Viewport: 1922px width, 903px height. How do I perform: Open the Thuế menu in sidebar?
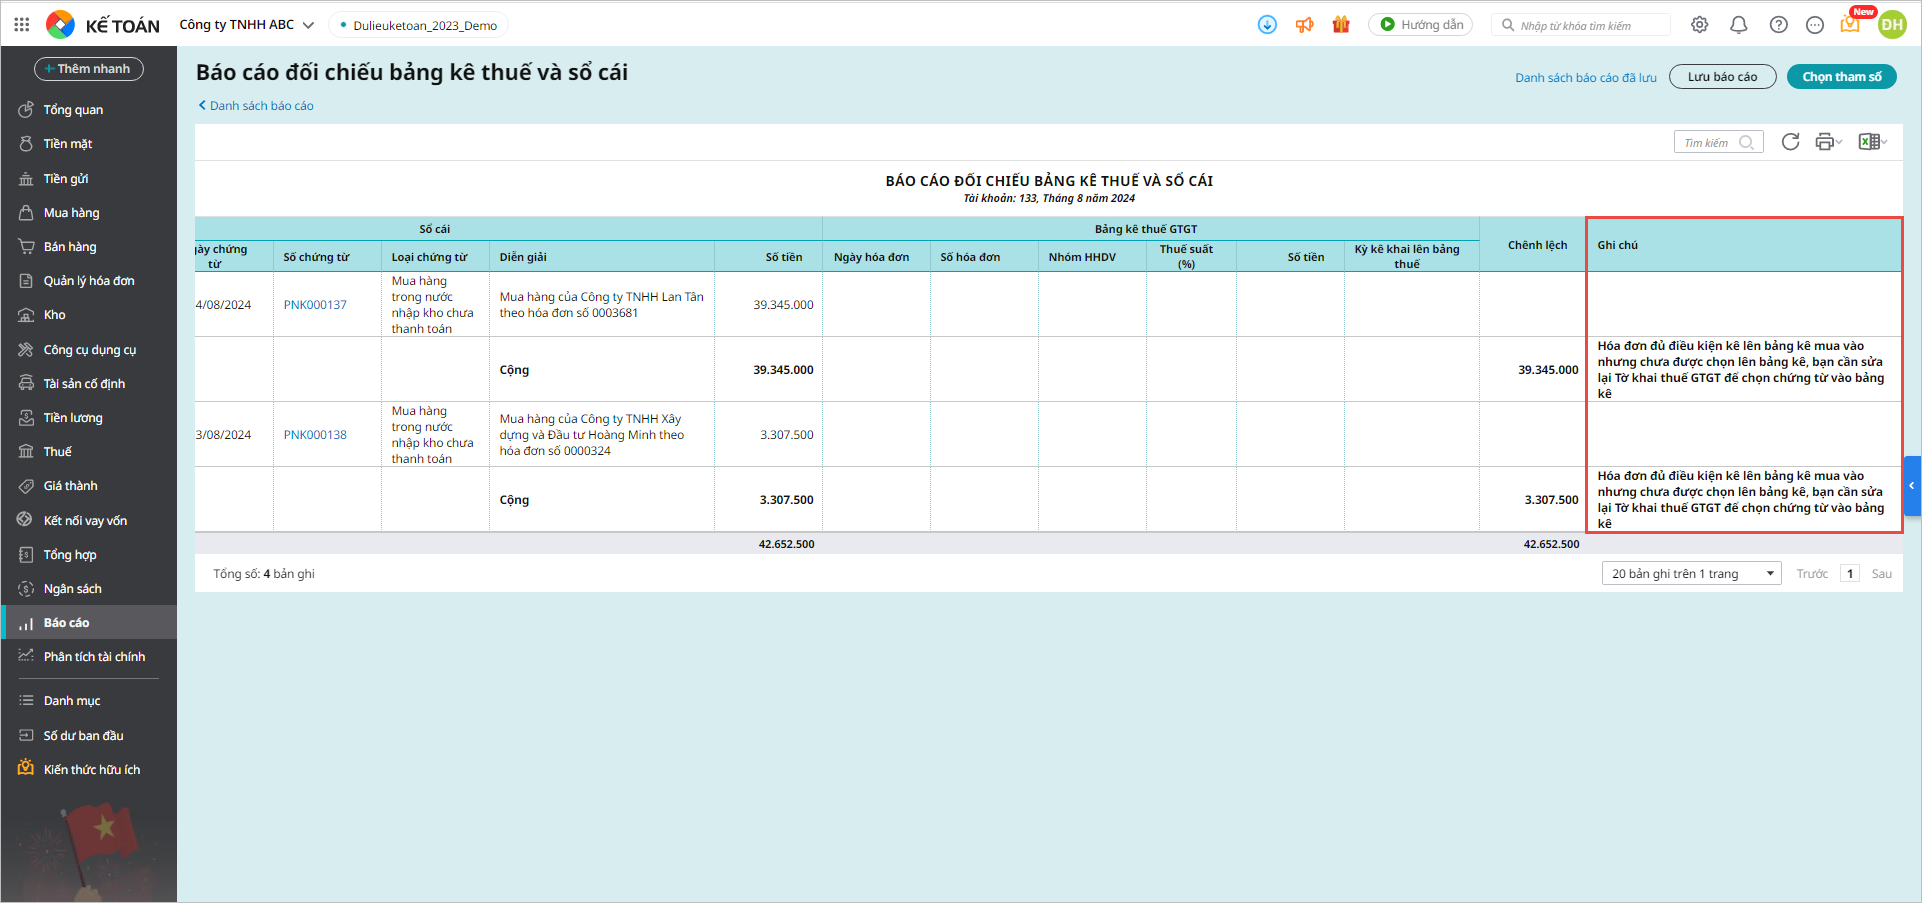57,452
